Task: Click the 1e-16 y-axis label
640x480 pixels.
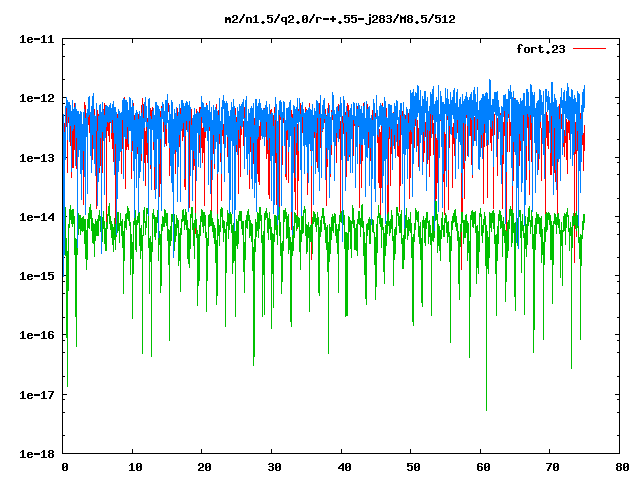Action: point(37,336)
